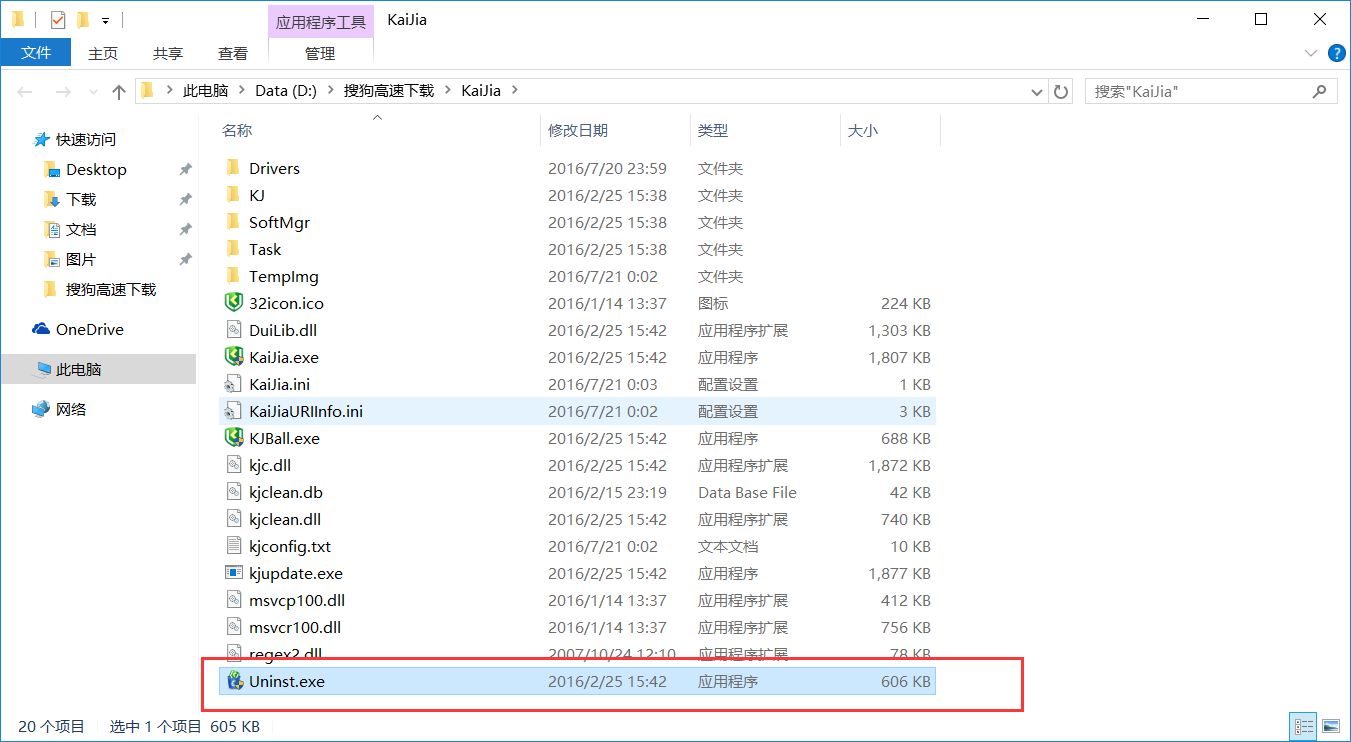Expand breadcrumb chevron after KaiJia
The image size is (1351, 742).
(514, 90)
